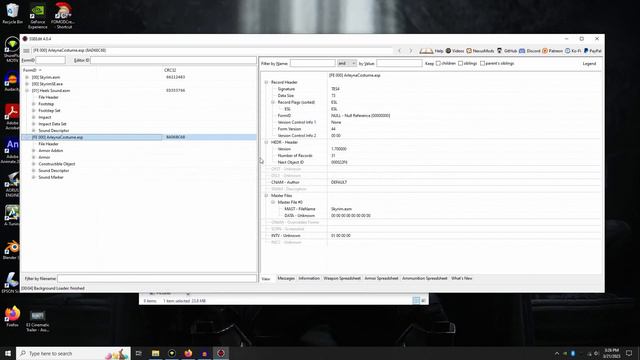Viewport: 640px width, 360px height.
Task: Focus the Filter by Name field
Action: 313,63
